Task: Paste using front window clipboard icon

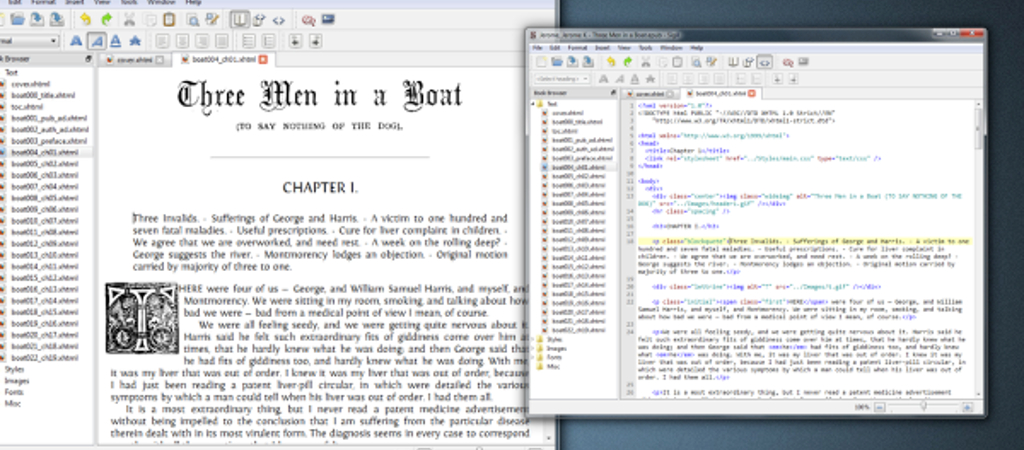Action: tap(677, 62)
